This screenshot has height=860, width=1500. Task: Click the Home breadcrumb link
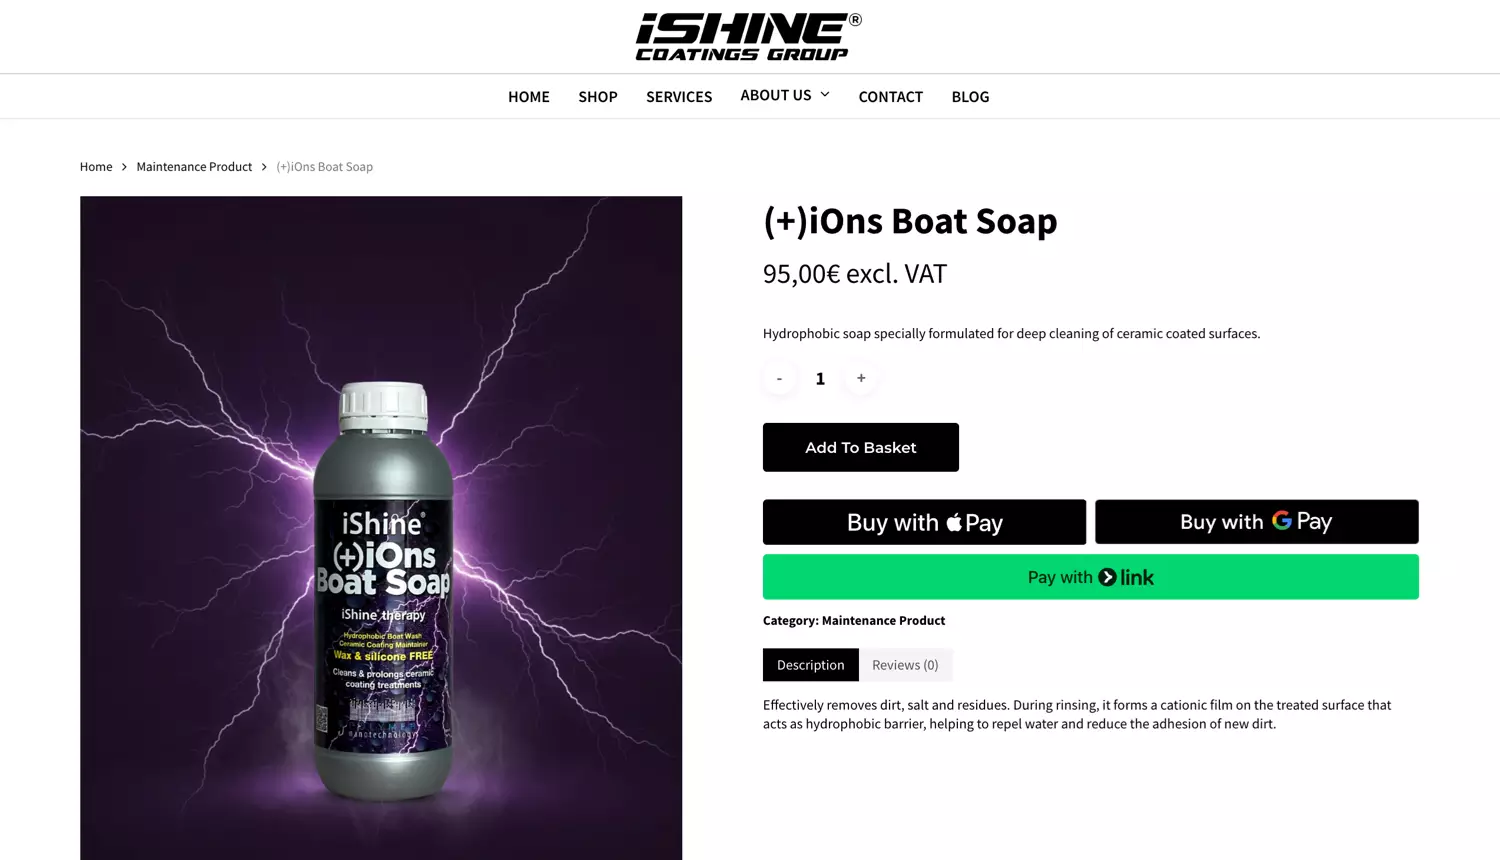(x=96, y=167)
